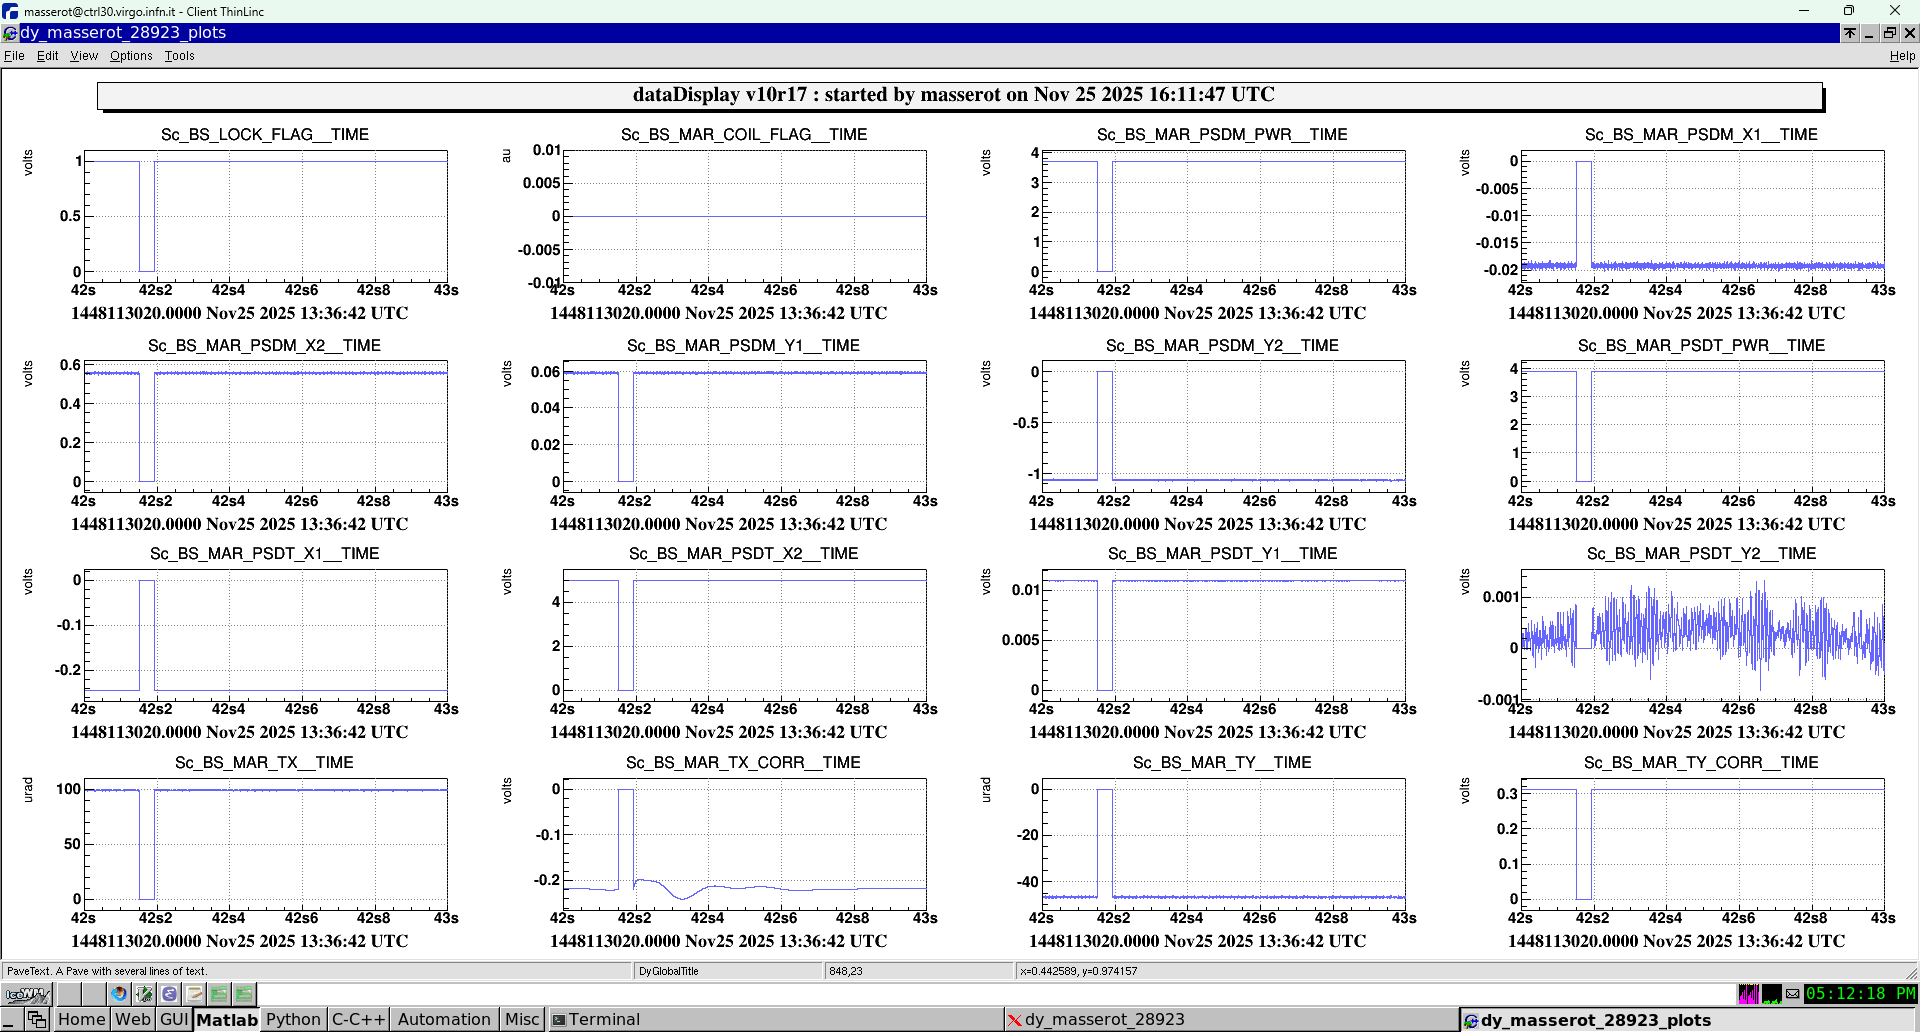1920x1032 pixels.
Task: Expand the Tools menu
Action: pos(179,56)
